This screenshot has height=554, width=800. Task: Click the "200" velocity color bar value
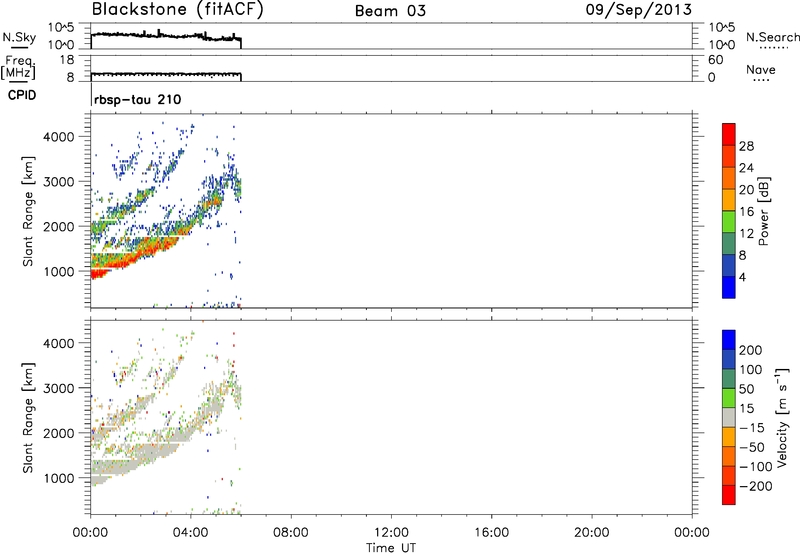(x=751, y=350)
